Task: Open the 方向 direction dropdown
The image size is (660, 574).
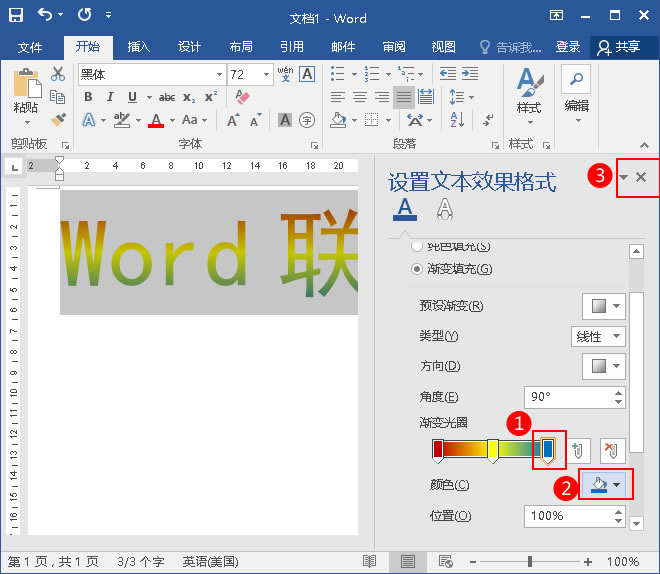Action: coord(604,366)
